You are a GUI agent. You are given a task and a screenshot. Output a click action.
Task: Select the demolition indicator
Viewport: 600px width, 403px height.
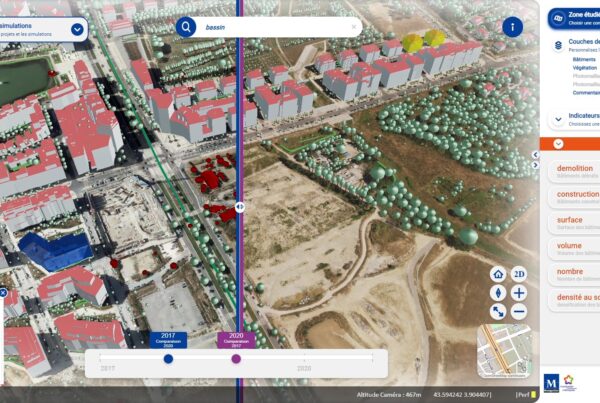[x=573, y=172]
